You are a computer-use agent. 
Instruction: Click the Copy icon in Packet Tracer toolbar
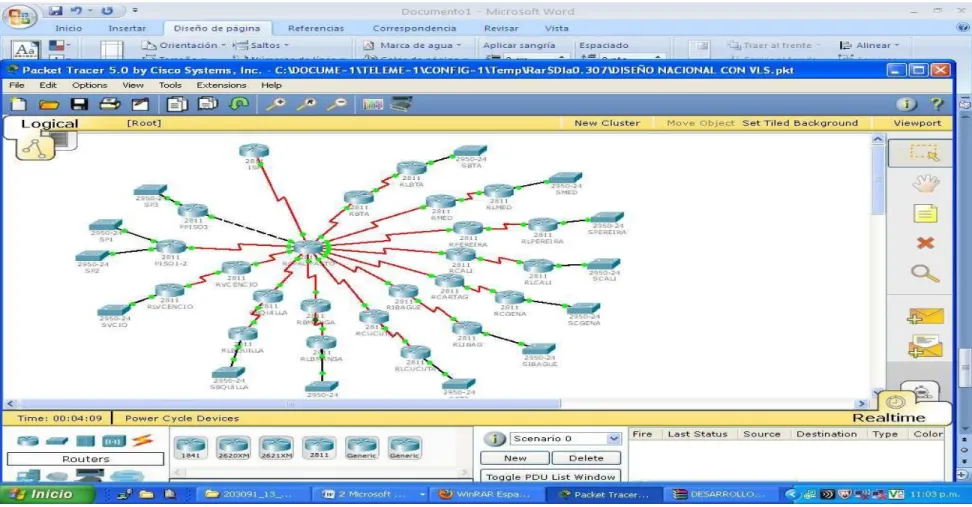click(177, 104)
